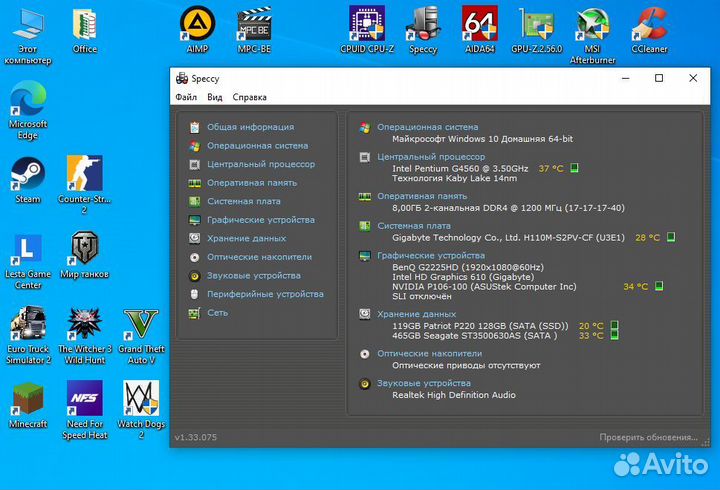The height and width of the screenshot is (490, 720).
Task: Open the Вид menu
Action: click(215, 97)
